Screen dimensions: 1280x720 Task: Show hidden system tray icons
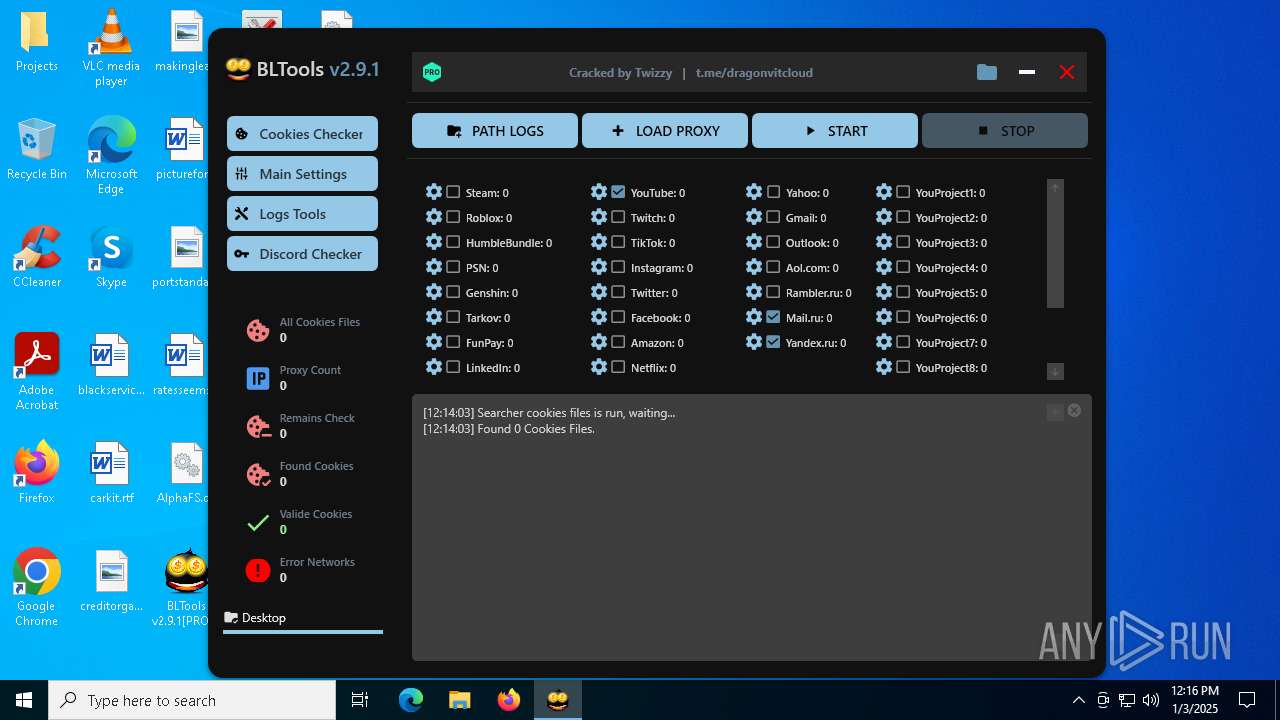pos(1078,700)
